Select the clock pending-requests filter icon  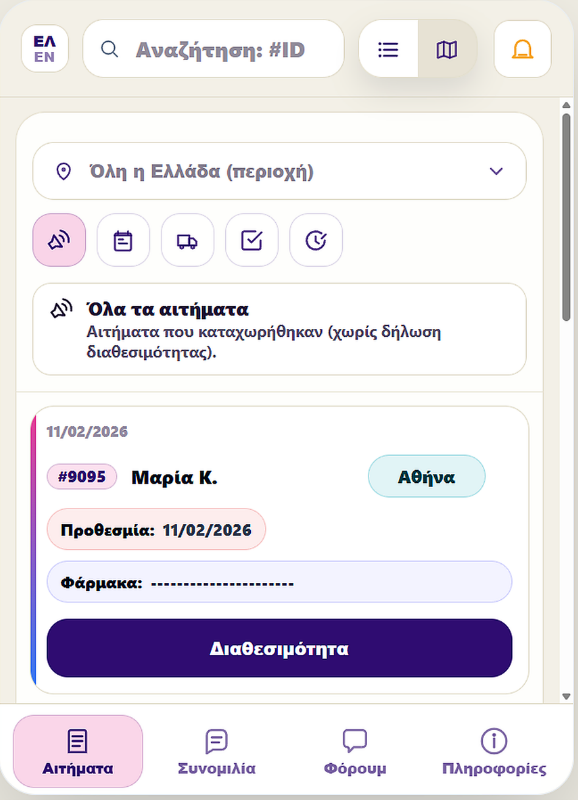click(x=315, y=240)
